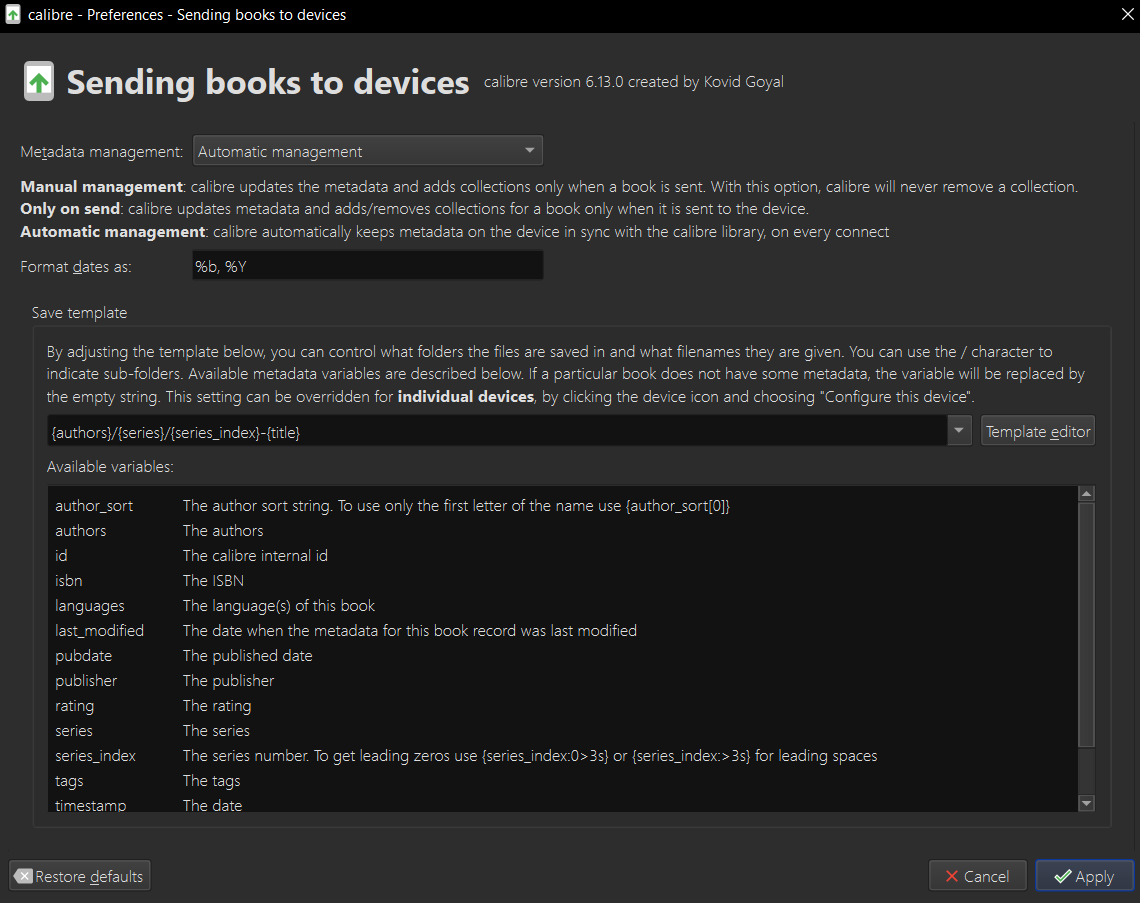
Task: Click the green arrow Sending books header icon
Action: pyautogui.click(x=39, y=82)
